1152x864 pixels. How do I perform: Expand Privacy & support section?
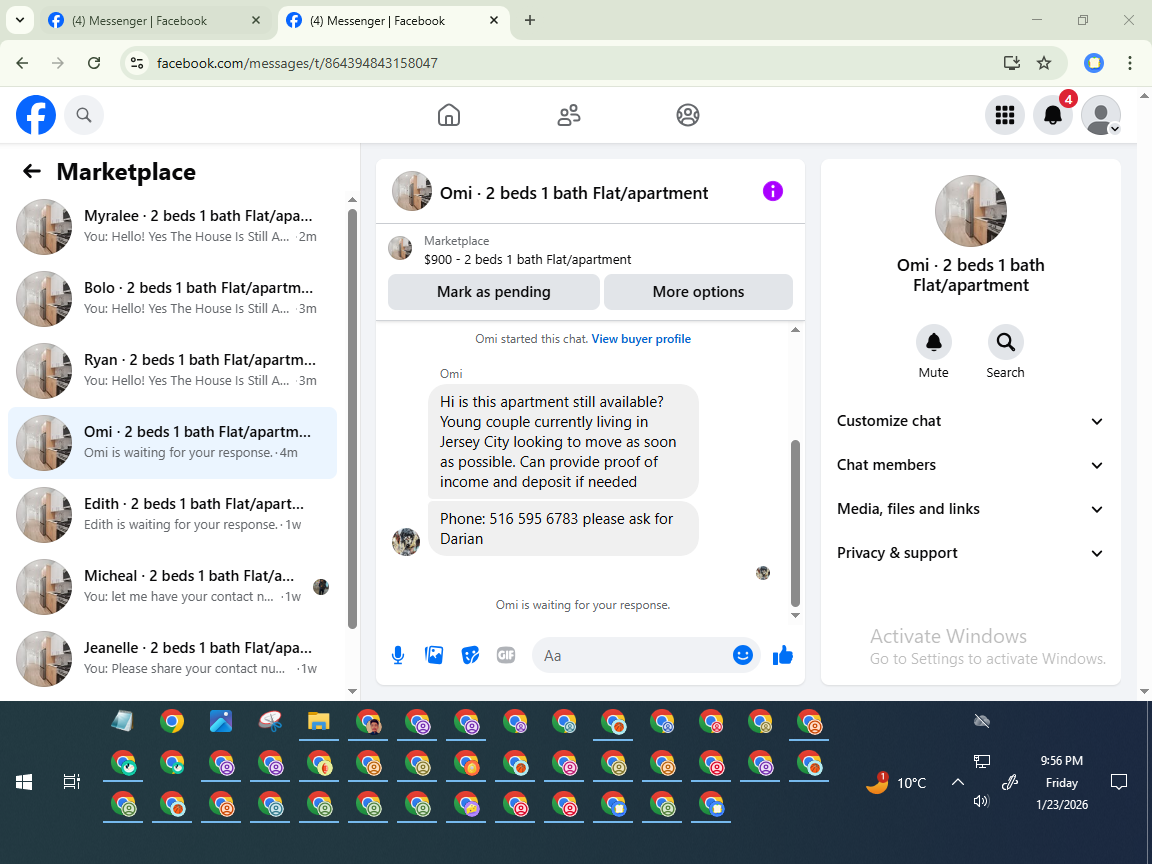tap(971, 553)
